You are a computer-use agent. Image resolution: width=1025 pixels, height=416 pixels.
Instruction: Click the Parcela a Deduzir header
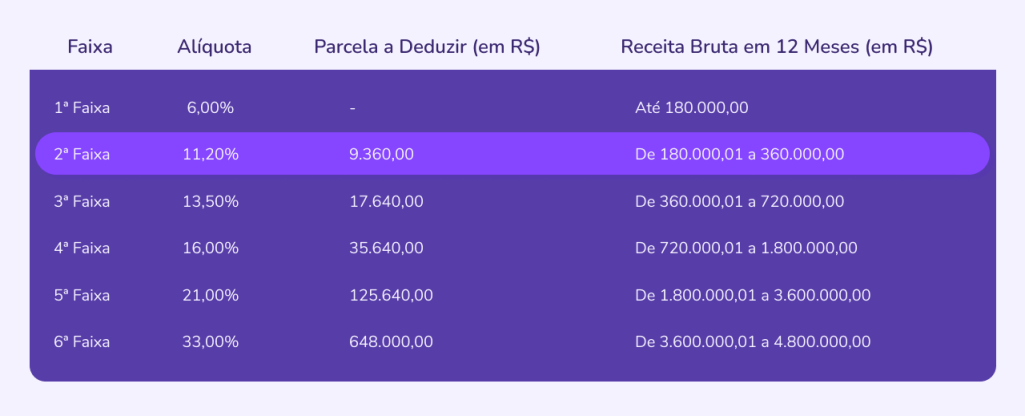coord(427,47)
